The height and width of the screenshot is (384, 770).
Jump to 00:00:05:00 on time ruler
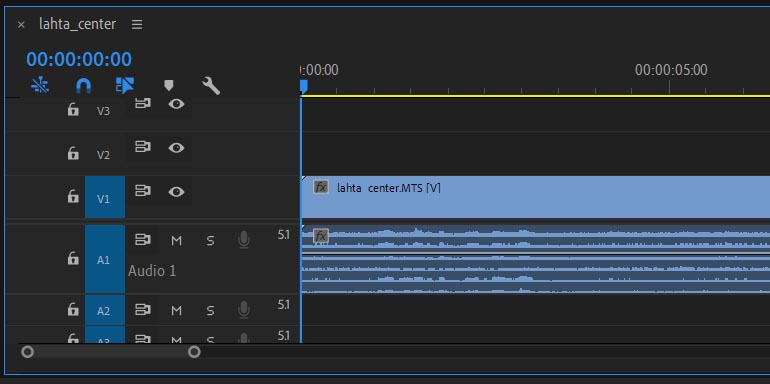coord(671,70)
